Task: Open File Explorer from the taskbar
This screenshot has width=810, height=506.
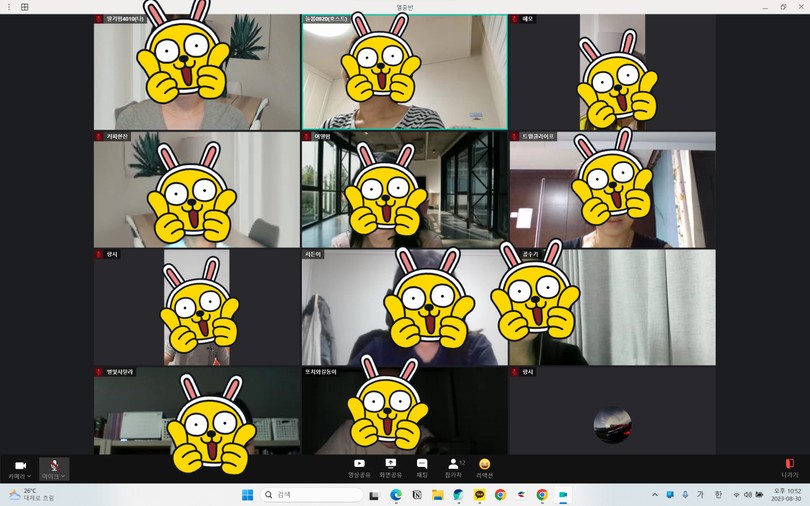Action: (x=438, y=495)
